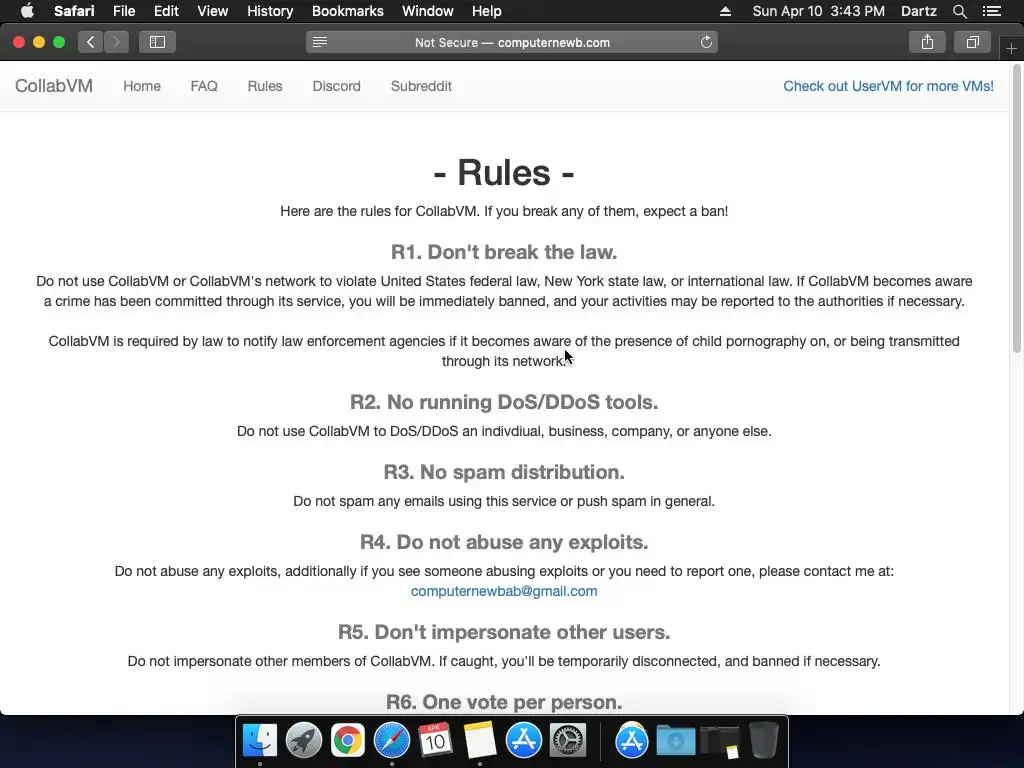Click the CollabVM brand link
This screenshot has width=1024, height=768.
tap(54, 86)
